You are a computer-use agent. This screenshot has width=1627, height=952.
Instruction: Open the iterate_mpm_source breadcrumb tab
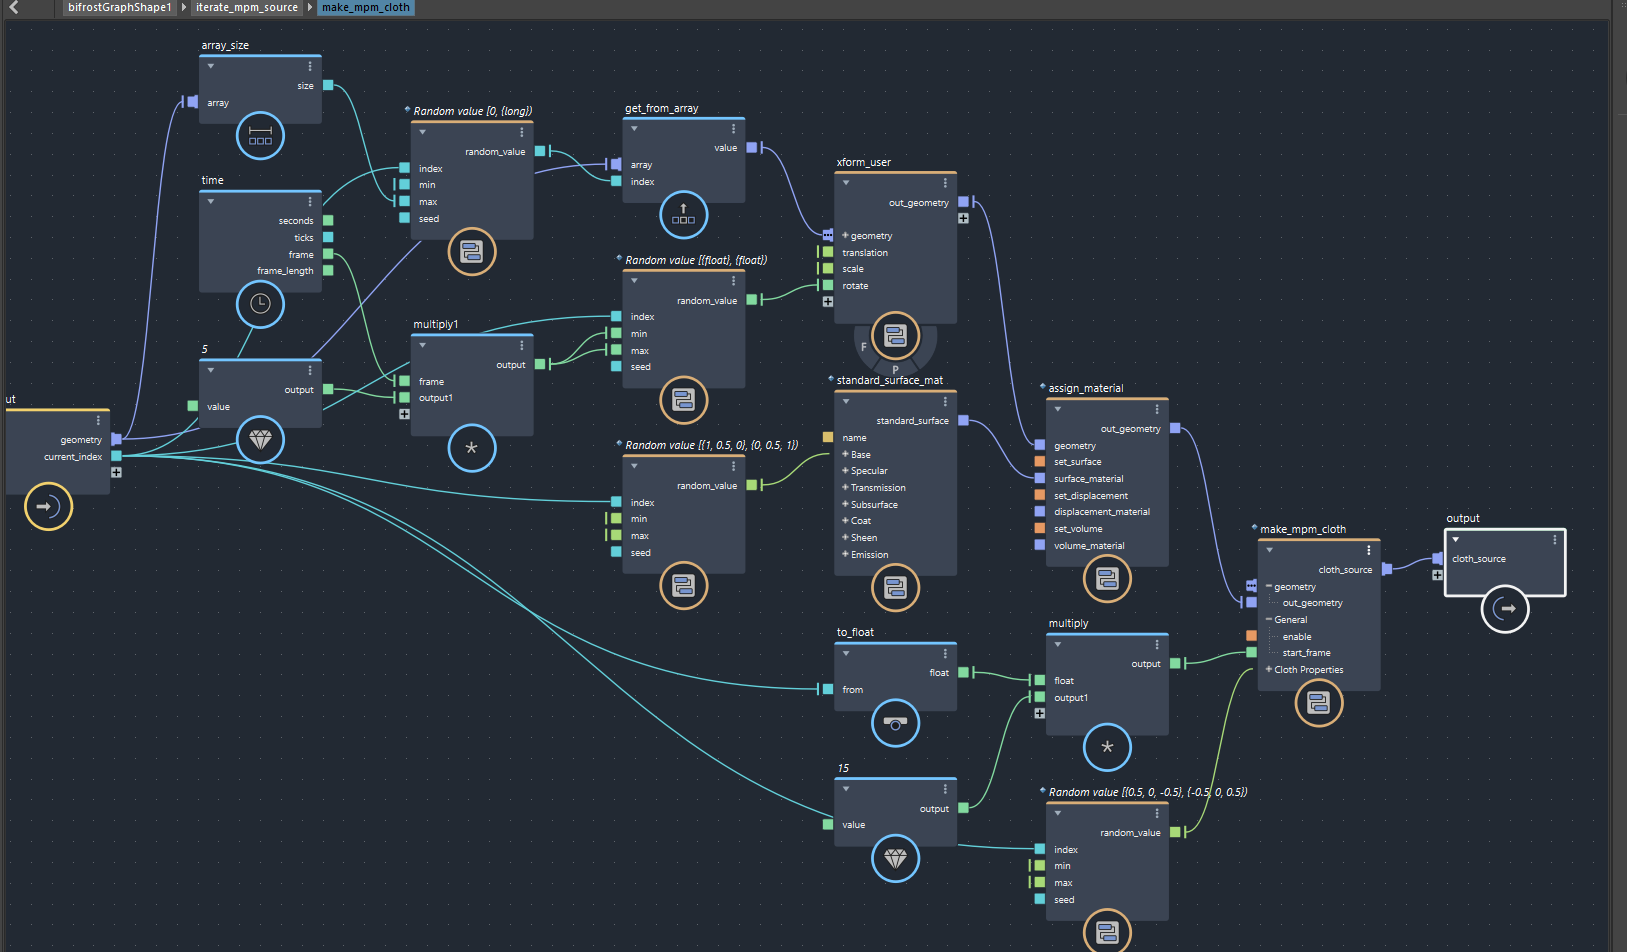(x=245, y=7)
